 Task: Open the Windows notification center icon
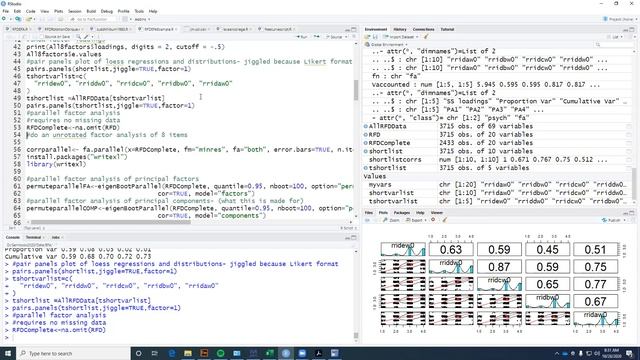pyautogui.click(x=629, y=353)
